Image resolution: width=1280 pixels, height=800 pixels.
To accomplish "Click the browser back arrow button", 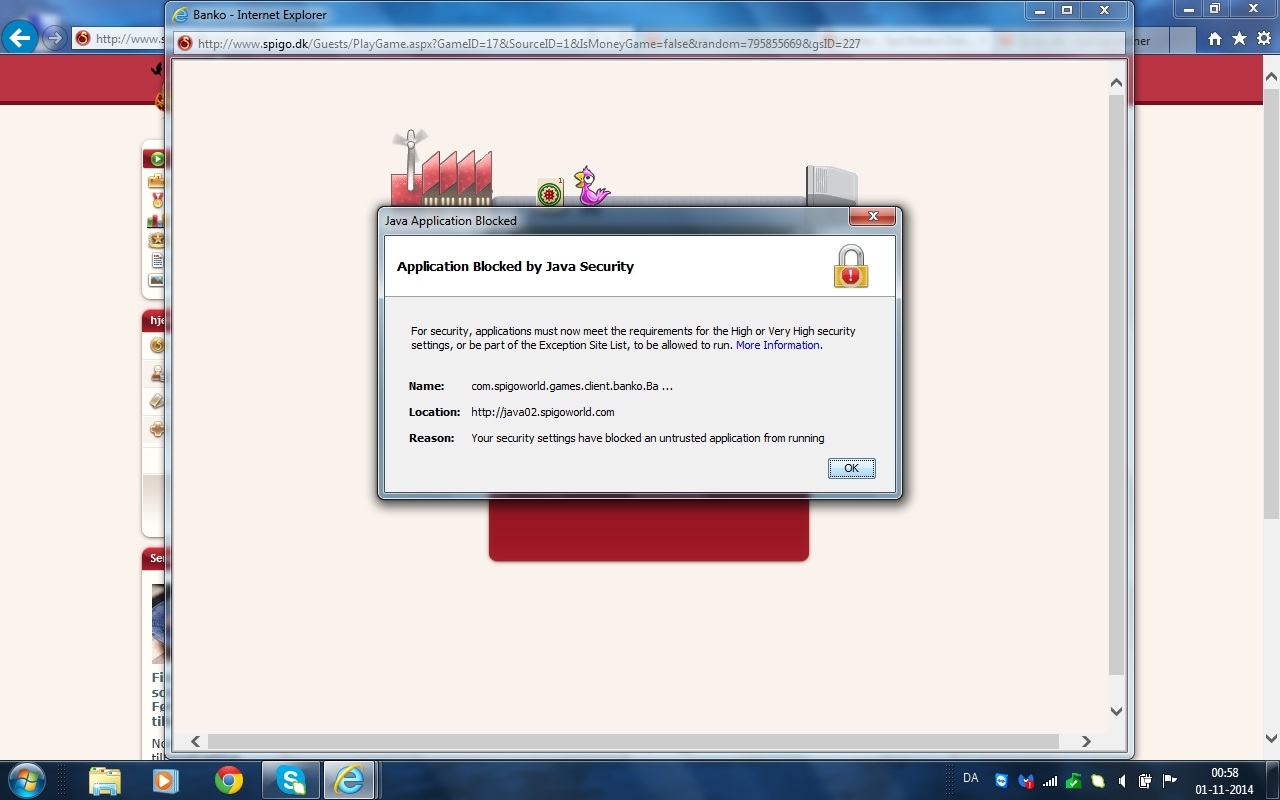I will click(x=20, y=38).
